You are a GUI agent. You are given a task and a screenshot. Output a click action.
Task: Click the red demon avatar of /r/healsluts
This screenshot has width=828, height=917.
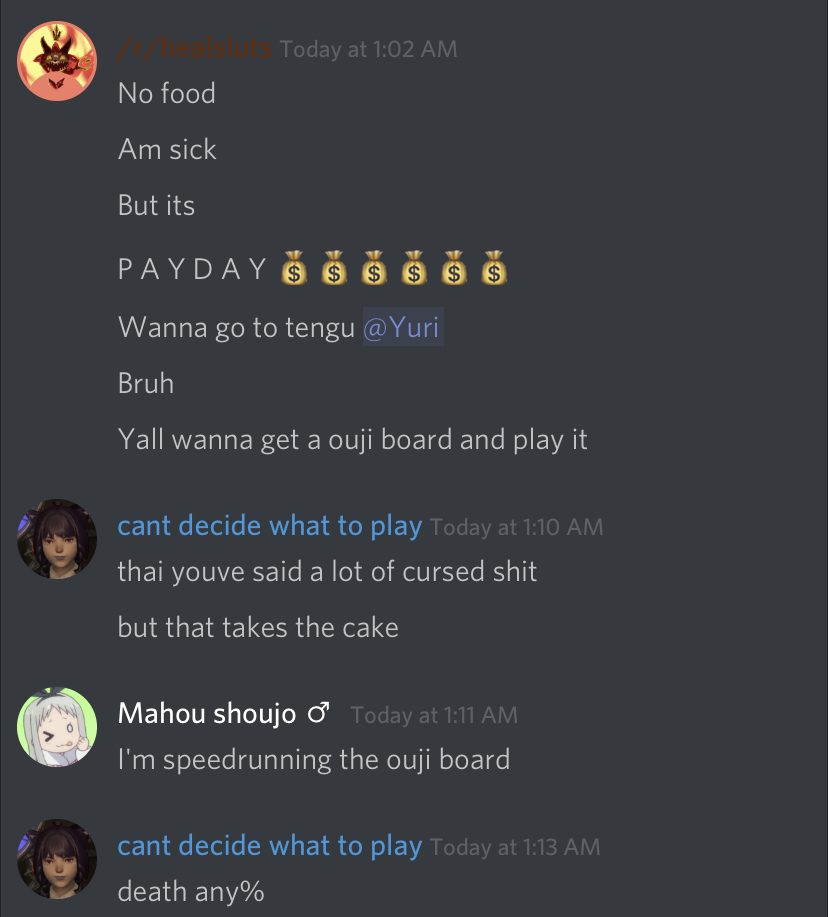[57, 61]
